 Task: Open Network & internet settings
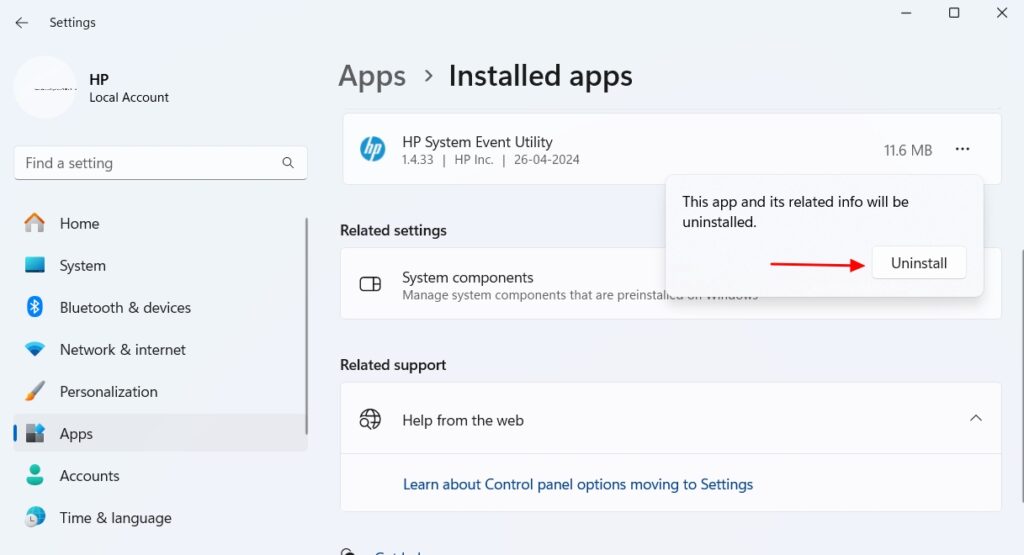(x=160, y=350)
